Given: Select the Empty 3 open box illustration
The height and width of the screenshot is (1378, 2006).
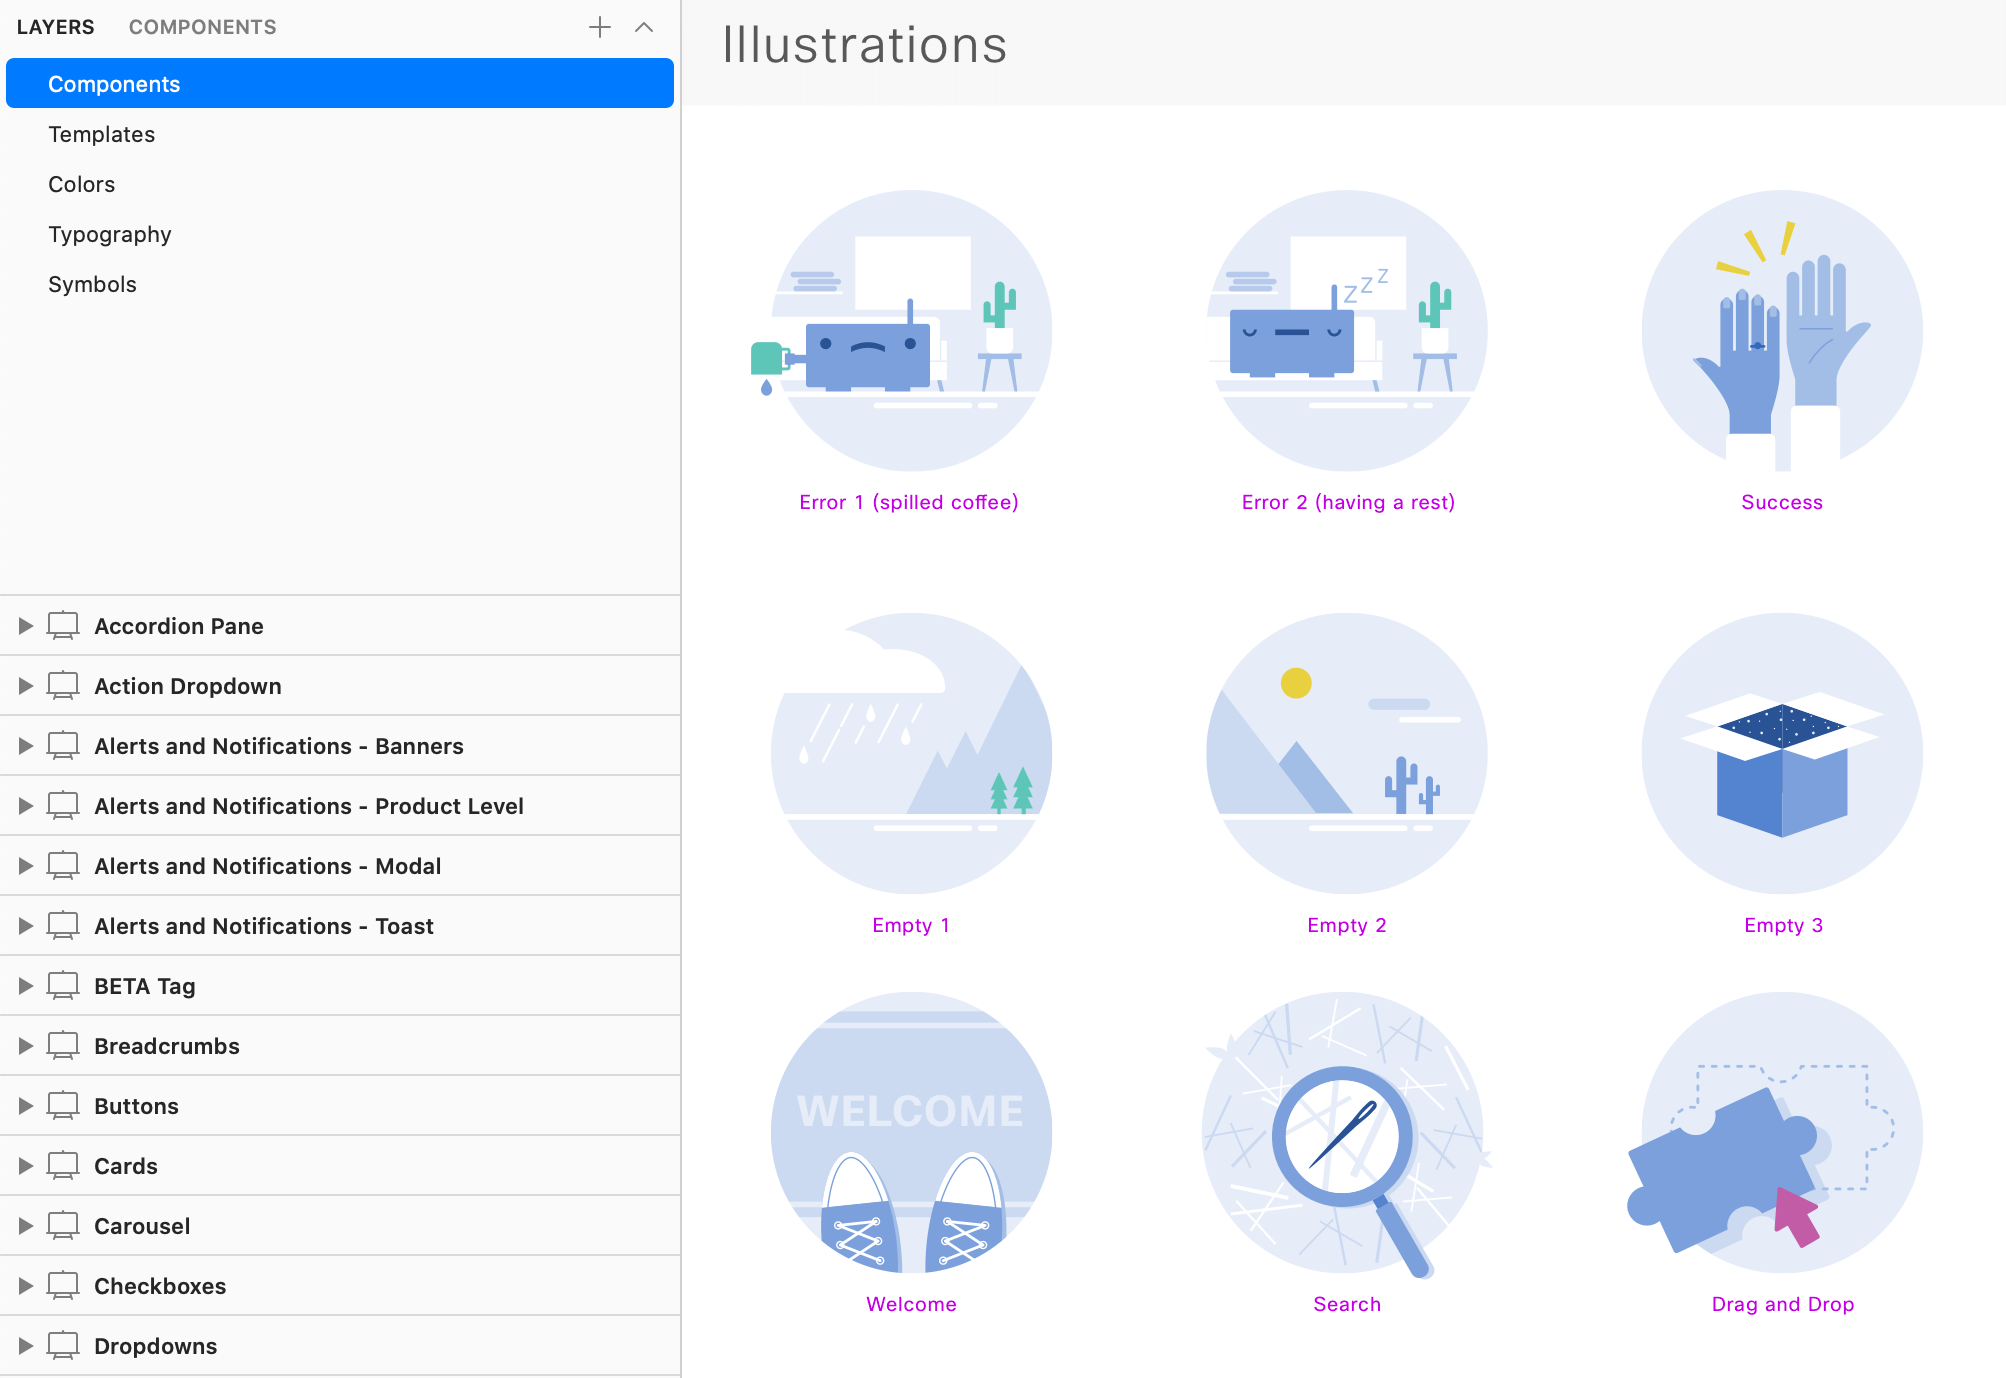Looking at the screenshot, I should pyautogui.click(x=1781, y=753).
